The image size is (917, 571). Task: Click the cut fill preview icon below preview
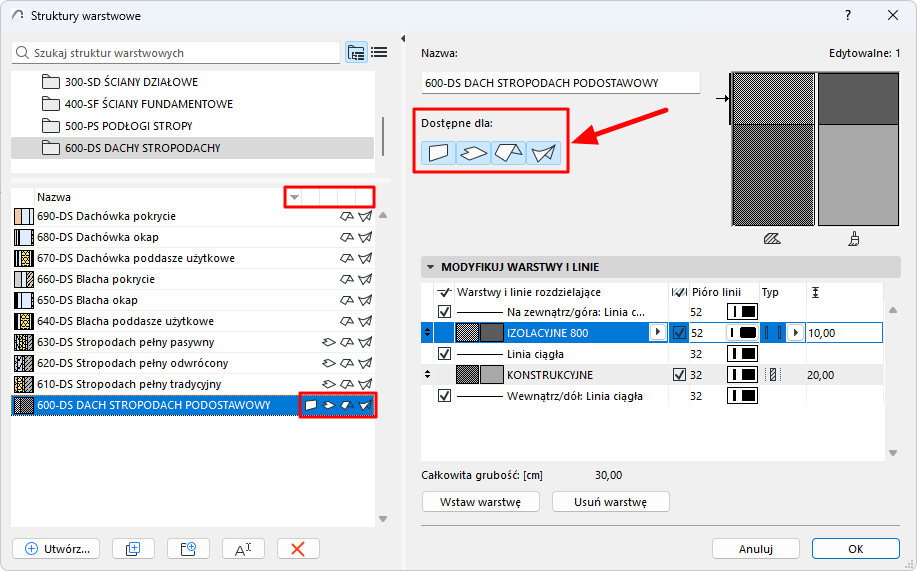pos(772,239)
